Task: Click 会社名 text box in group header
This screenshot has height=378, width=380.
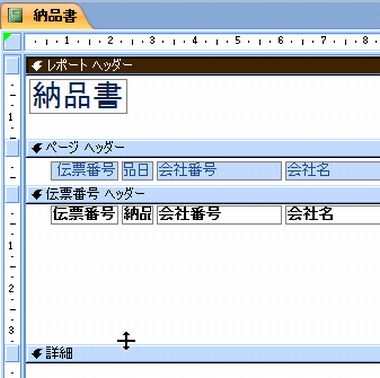Action: point(333,214)
